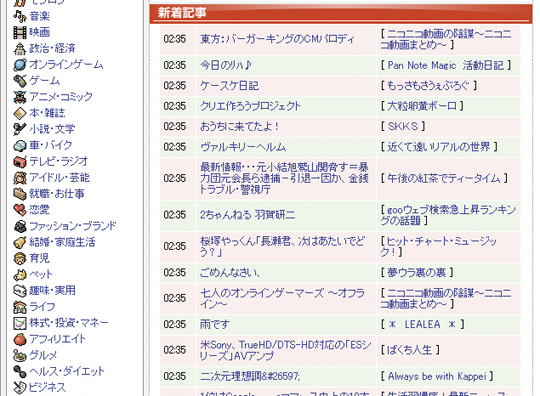The height and width of the screenshot is (396, 540).
Task: Click the chart icon beside 株式・投資・マネー
Action: tap(20, 323)
